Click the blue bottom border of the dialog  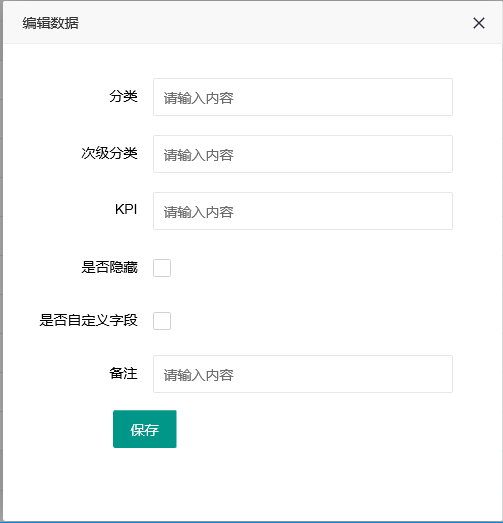click(253, 522)
